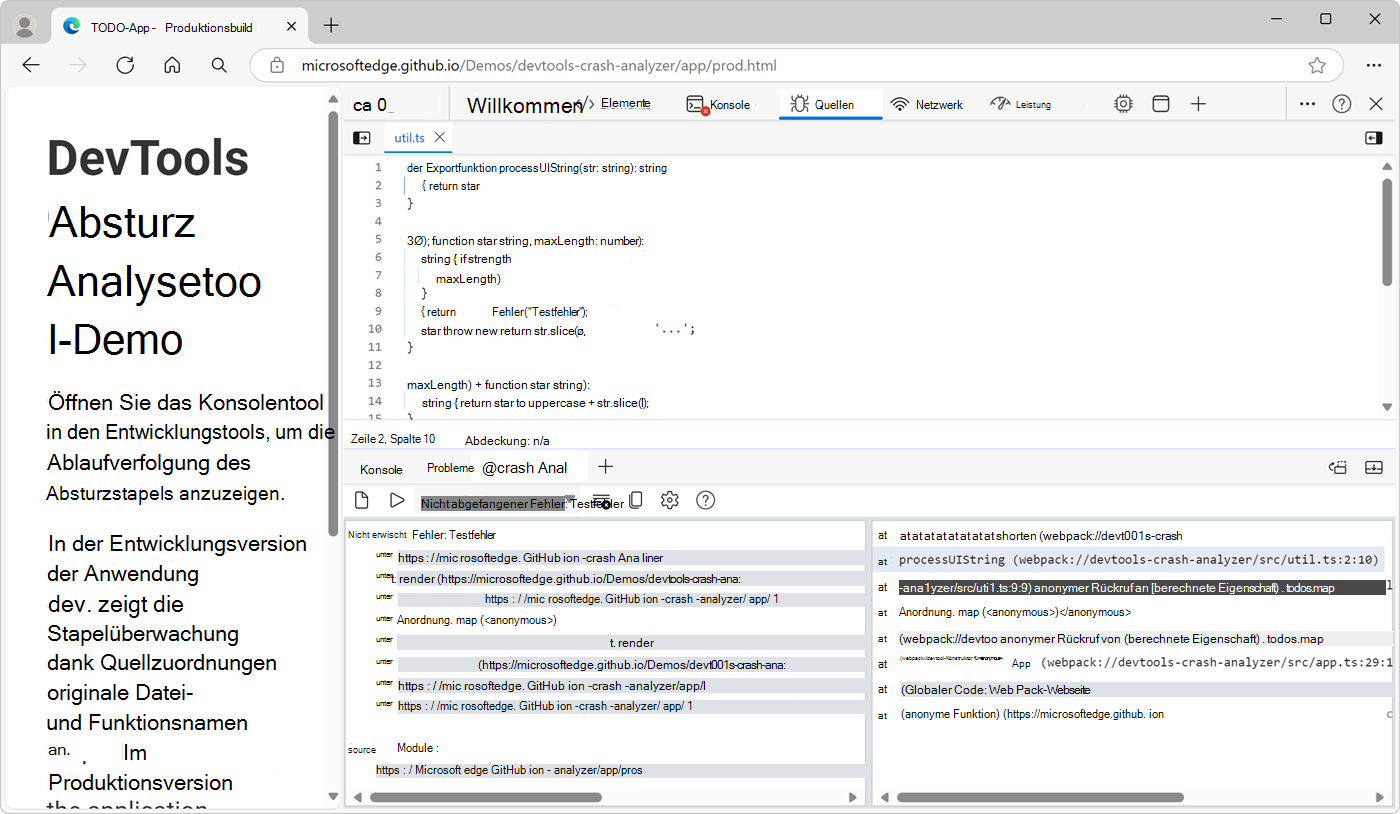Reload the page with the refresh icon
The image size is (1400, 814).
[125, 65]
